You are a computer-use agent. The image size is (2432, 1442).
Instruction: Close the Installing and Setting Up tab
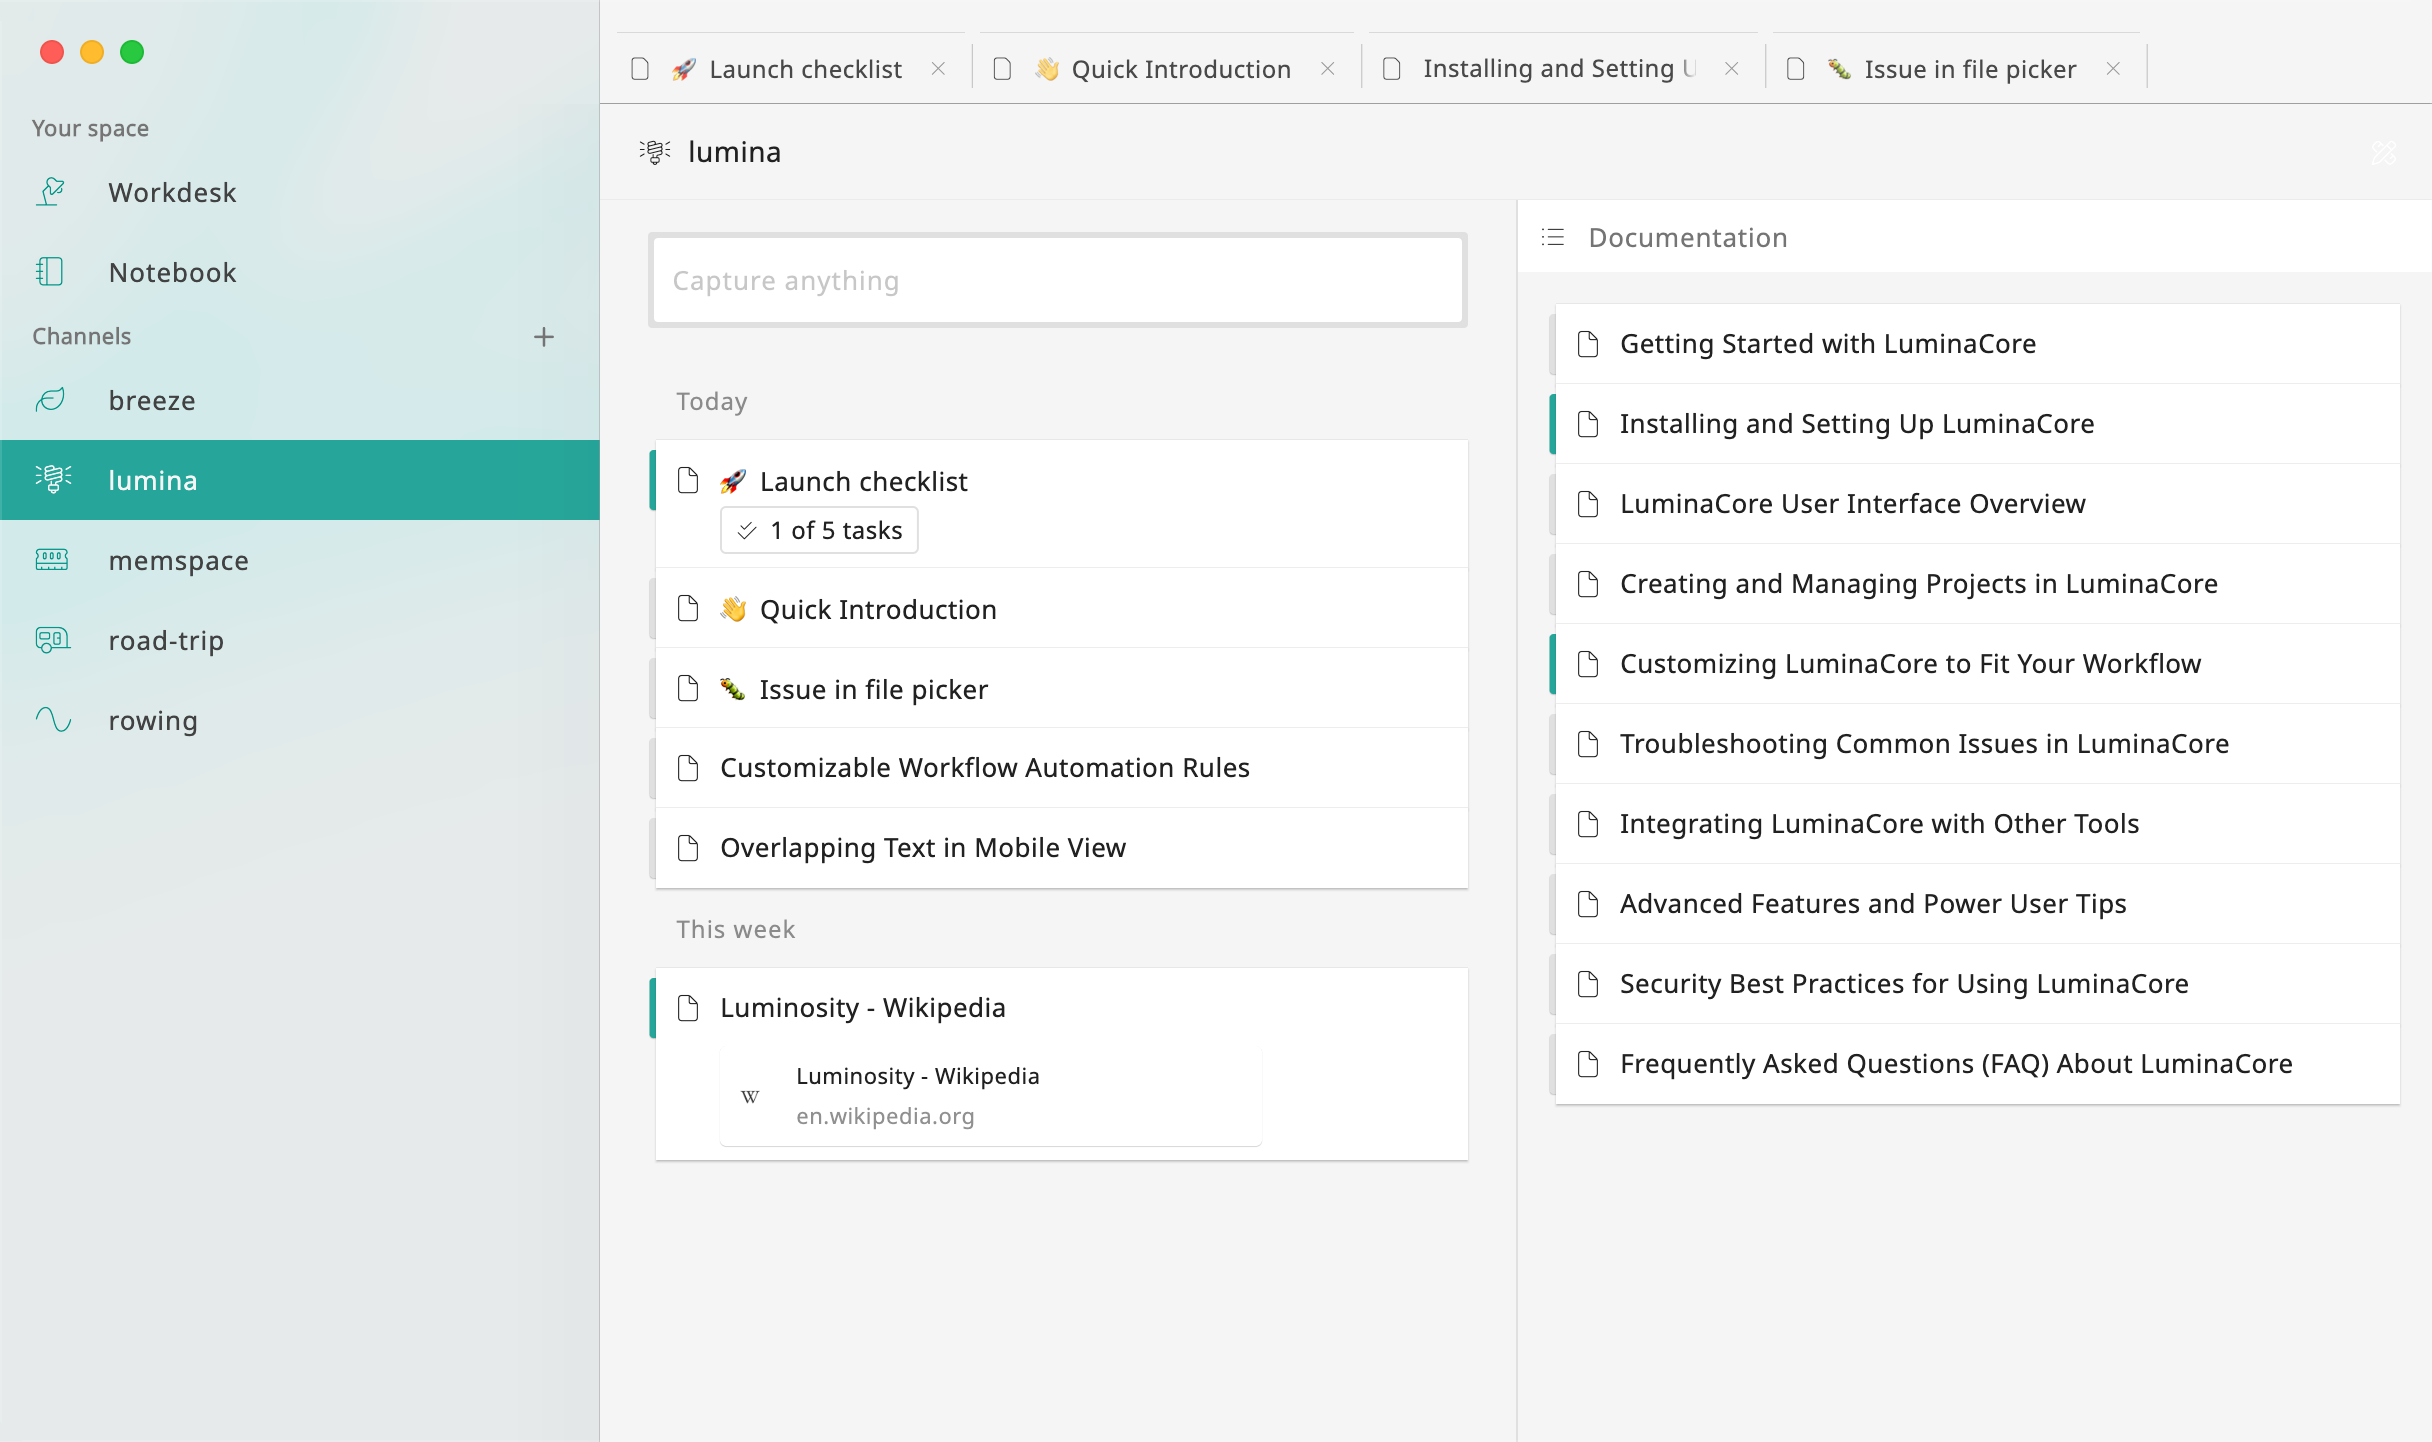coord(1732,69)
